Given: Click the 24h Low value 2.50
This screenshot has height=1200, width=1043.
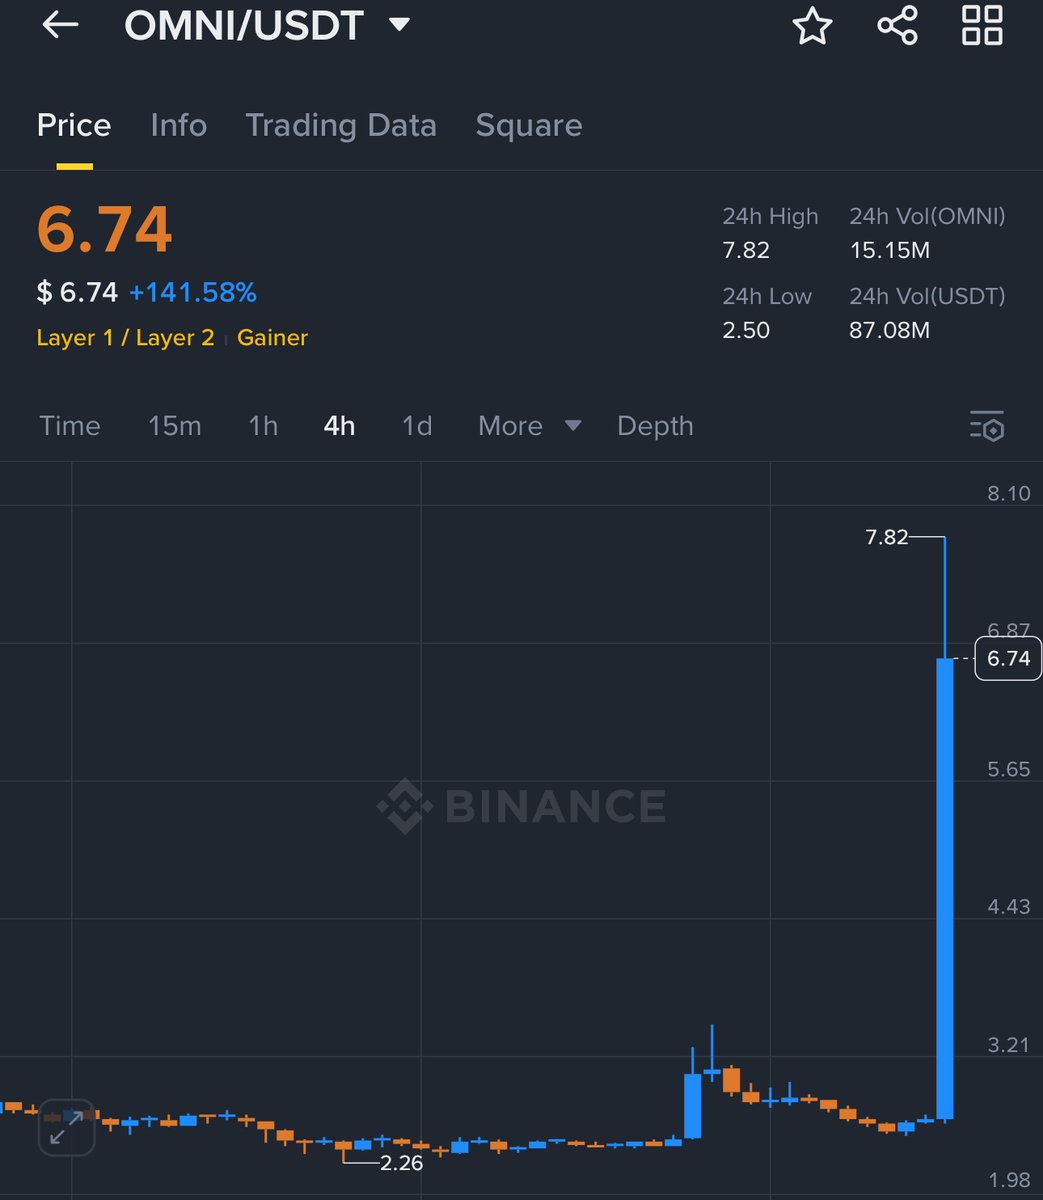Looking at the screenshot, I should 746,330.
